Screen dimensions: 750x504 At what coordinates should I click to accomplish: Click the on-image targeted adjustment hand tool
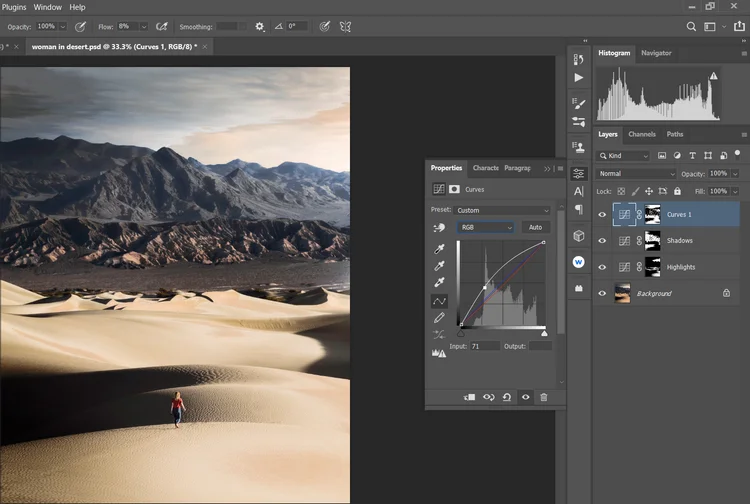(439, 228)
